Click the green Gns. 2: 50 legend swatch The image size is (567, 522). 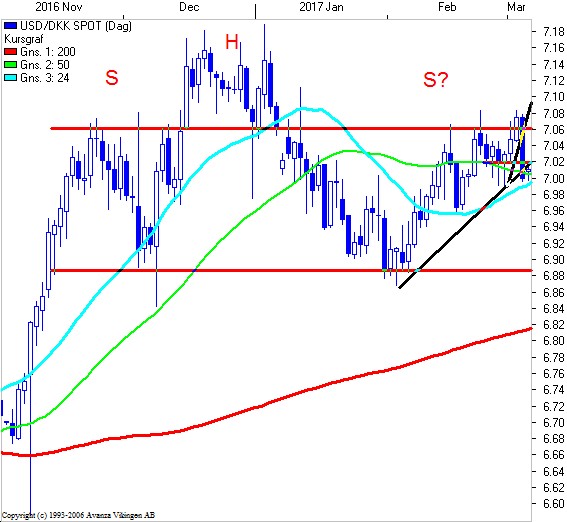(10, 65)
